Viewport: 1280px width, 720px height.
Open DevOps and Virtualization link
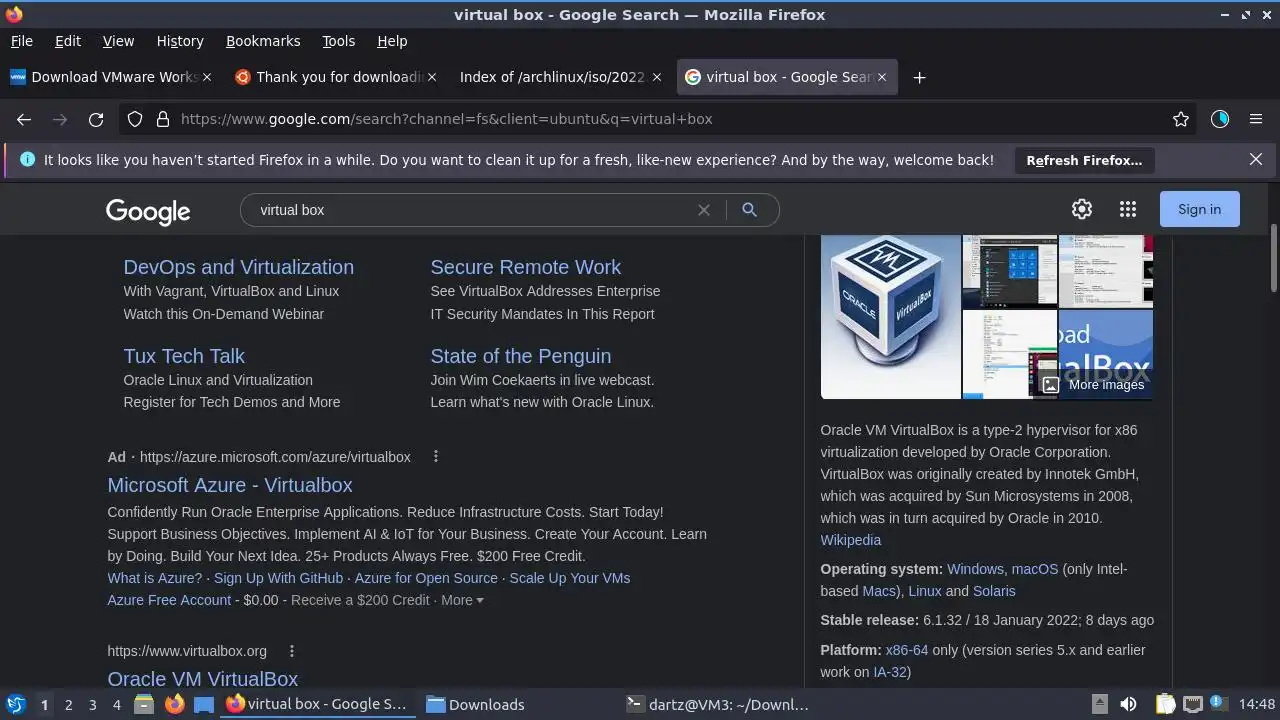click(x=238, y=267)
